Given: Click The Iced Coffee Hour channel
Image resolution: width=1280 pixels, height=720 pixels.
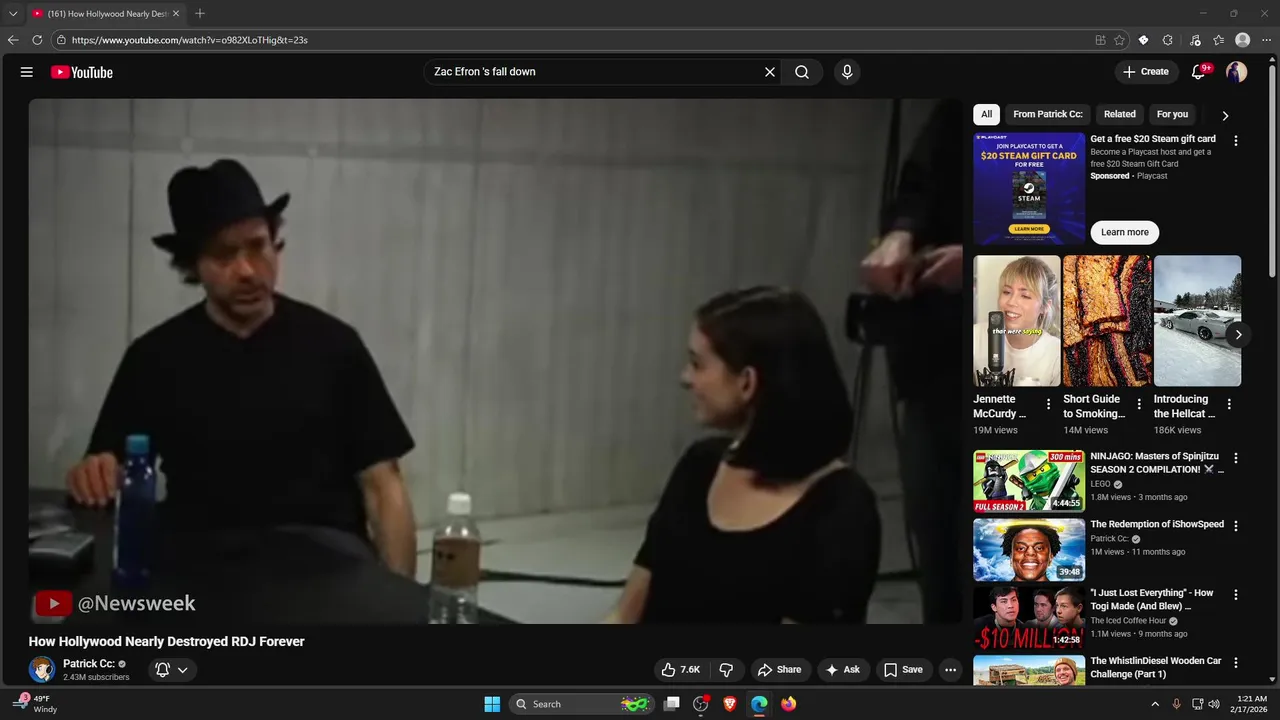Looking at the screenshot, I should [1128, 621].
